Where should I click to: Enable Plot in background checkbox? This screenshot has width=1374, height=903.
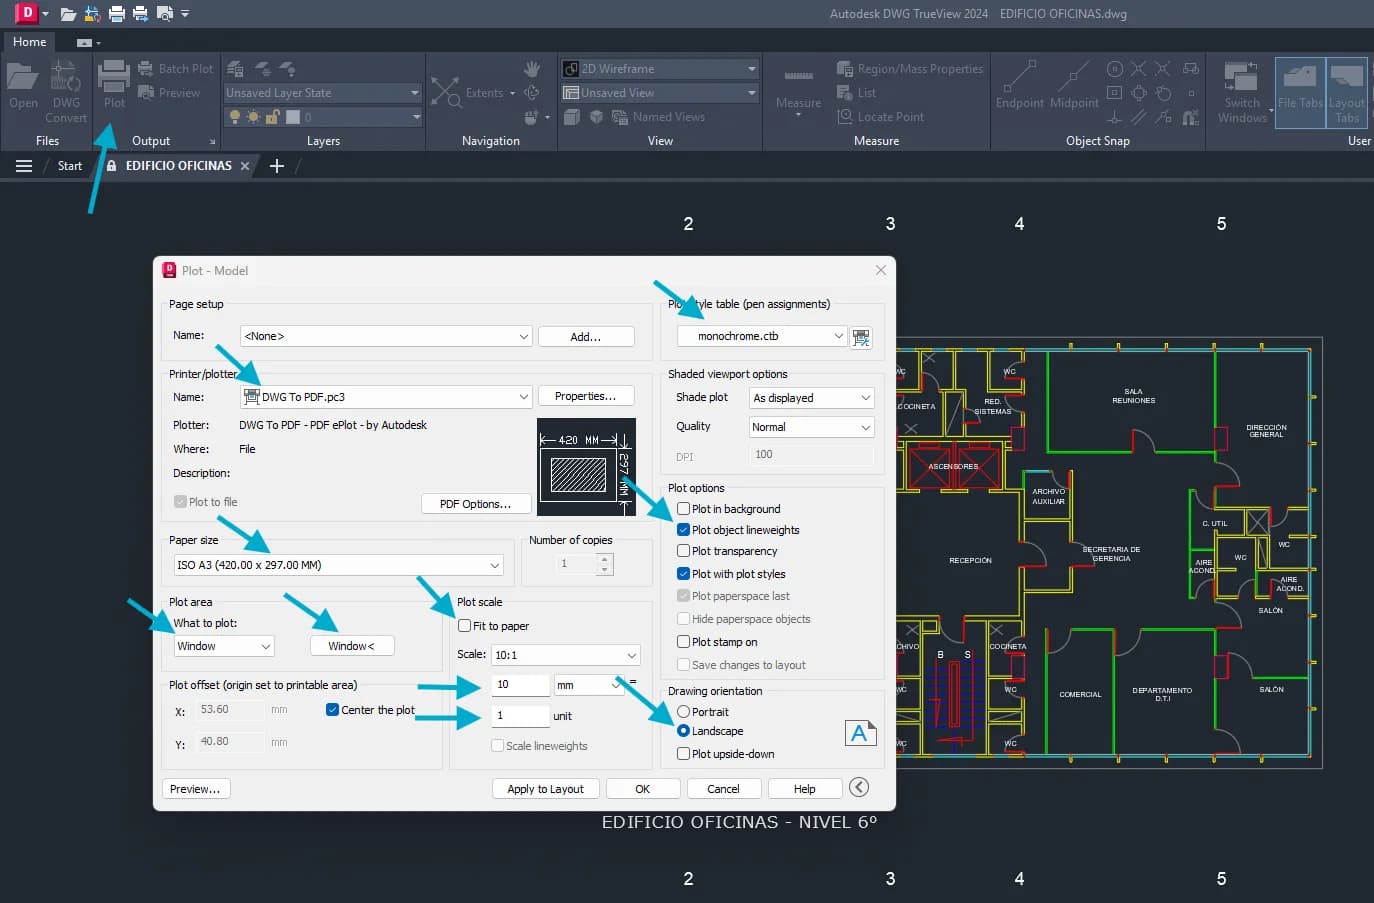click(684, 509)
